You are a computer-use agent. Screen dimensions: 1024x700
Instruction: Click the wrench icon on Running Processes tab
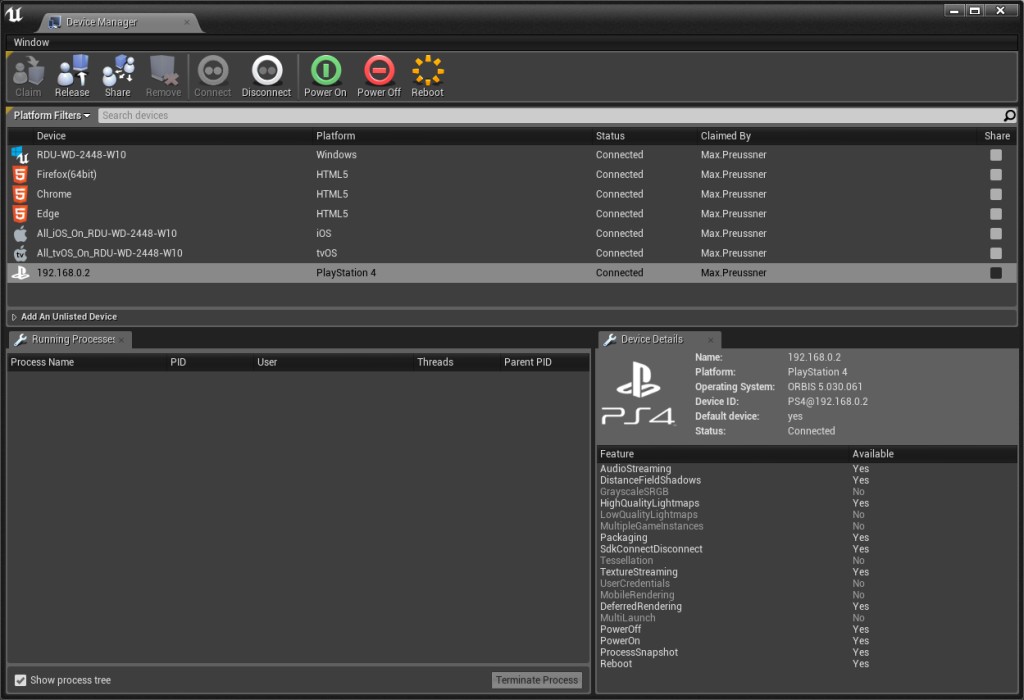coord(20,340)
